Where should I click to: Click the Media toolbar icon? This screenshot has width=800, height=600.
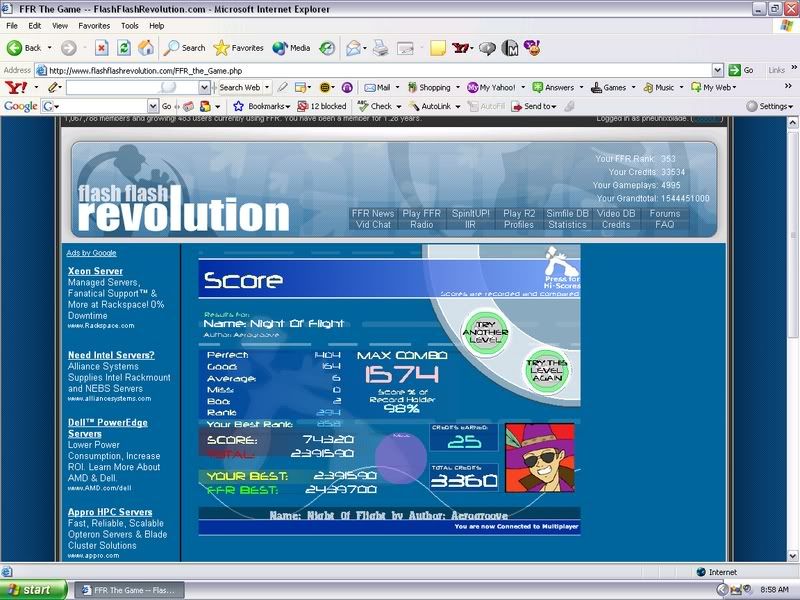pyautogui.click(x=291, y=47)
